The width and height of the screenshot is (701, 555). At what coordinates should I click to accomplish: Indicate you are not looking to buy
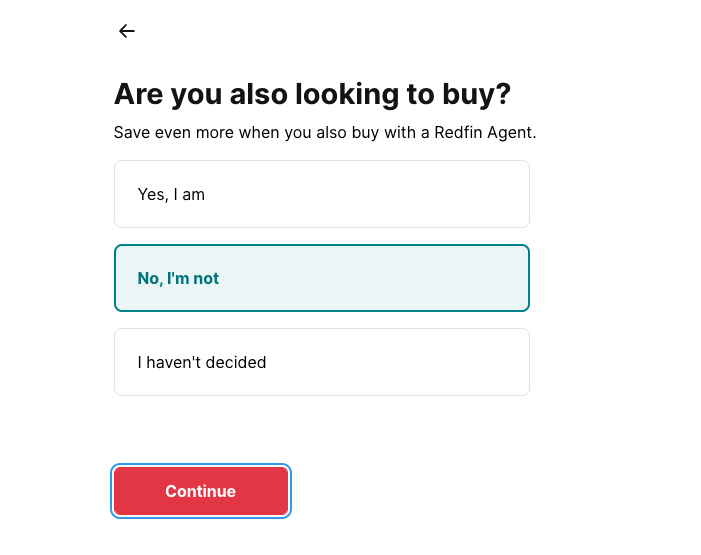pos(321,278)
